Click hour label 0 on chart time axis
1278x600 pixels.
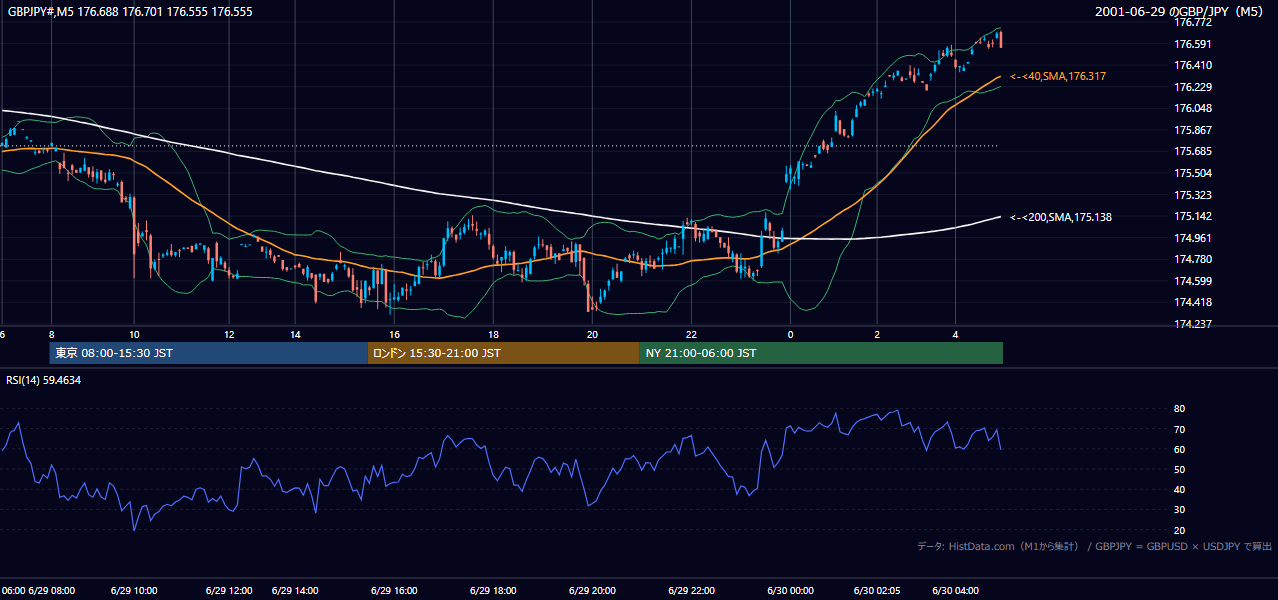click(790, 334)
